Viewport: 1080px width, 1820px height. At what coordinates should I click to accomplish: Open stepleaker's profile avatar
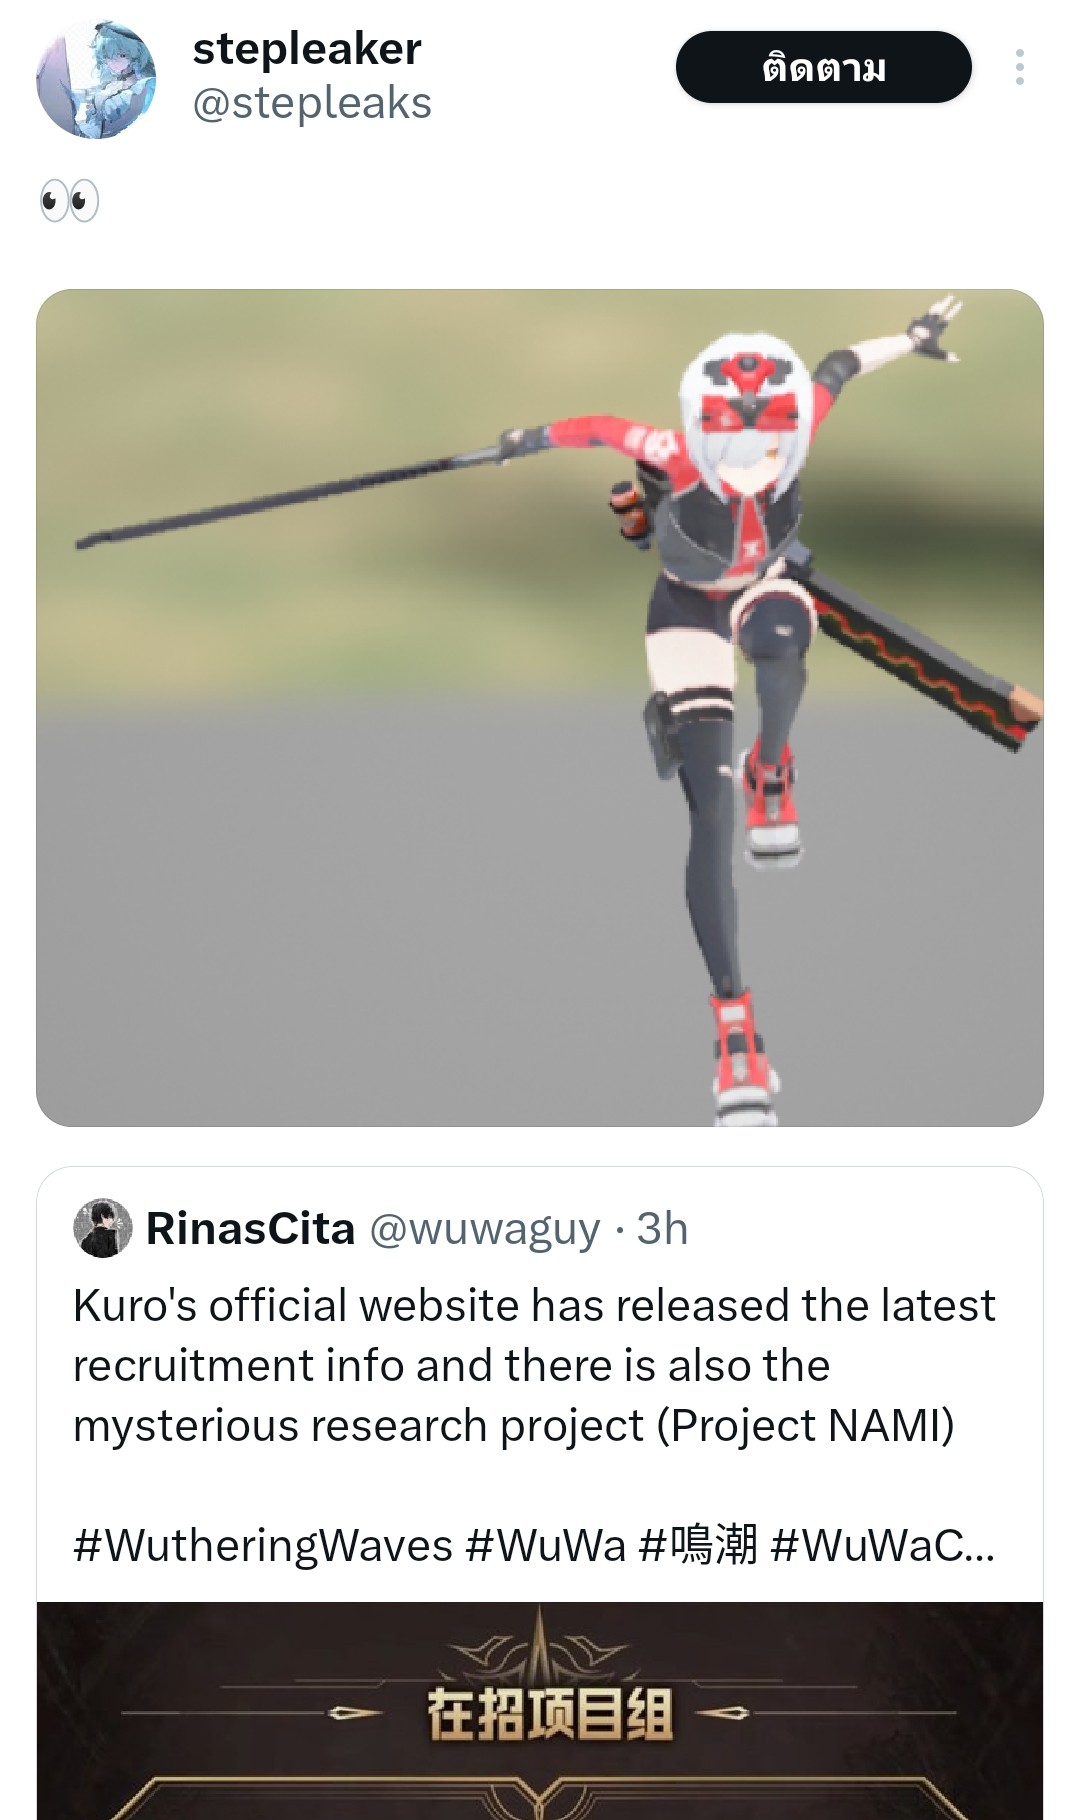(96, 80)
